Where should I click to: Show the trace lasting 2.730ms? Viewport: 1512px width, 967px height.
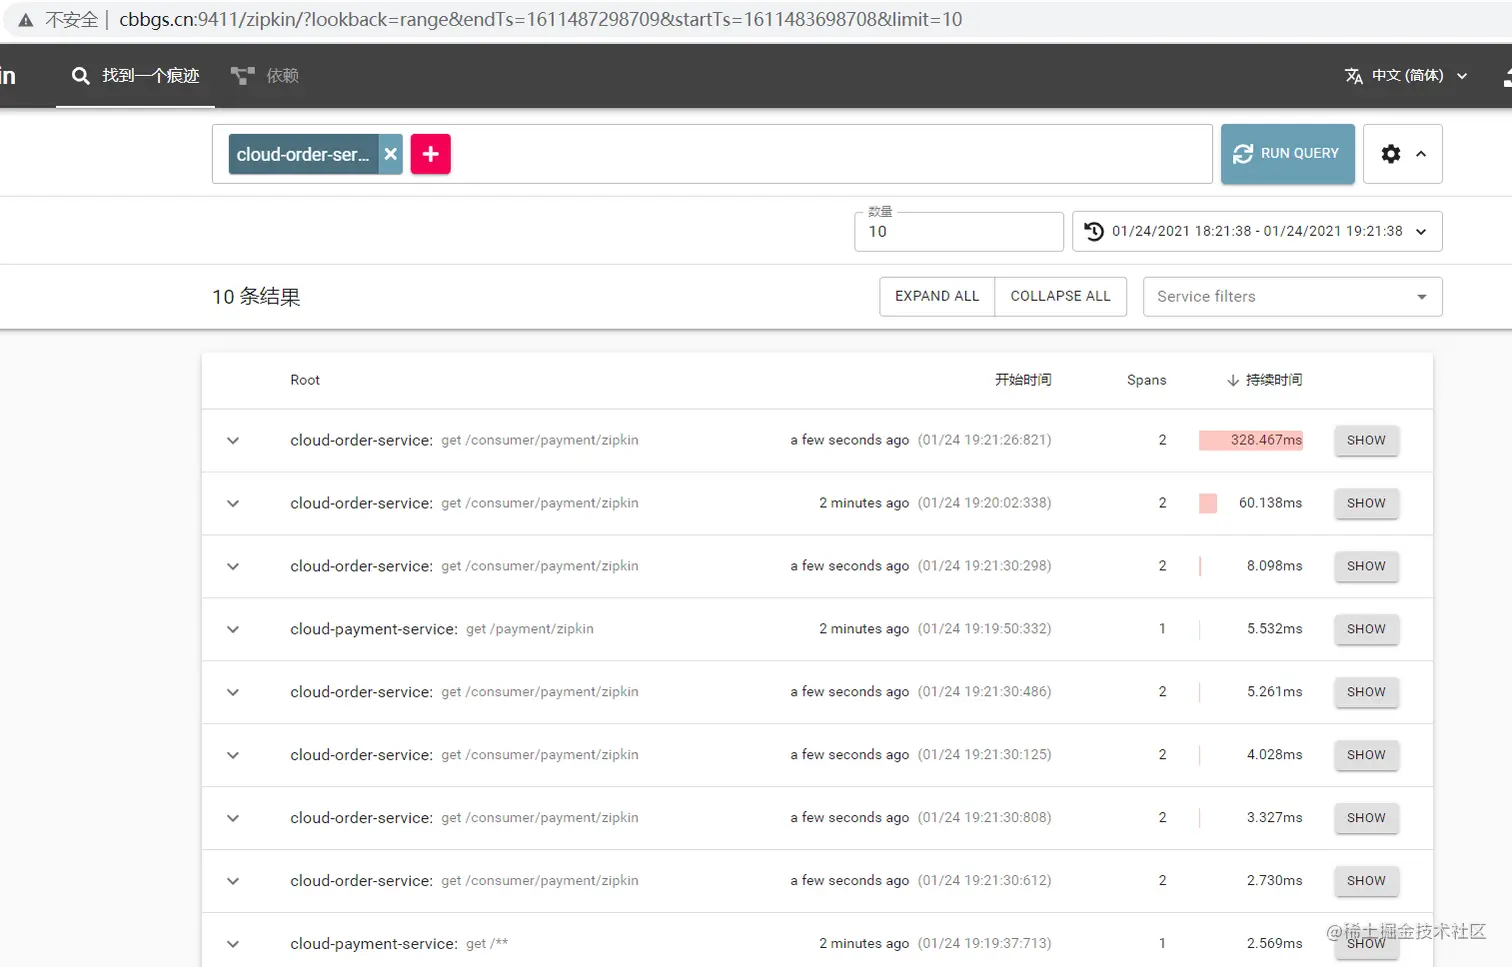(1366, 881)
